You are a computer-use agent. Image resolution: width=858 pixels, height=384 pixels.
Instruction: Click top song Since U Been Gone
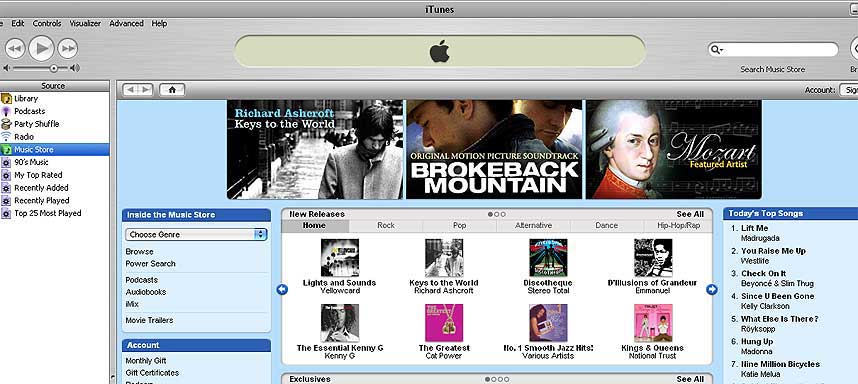778,296
